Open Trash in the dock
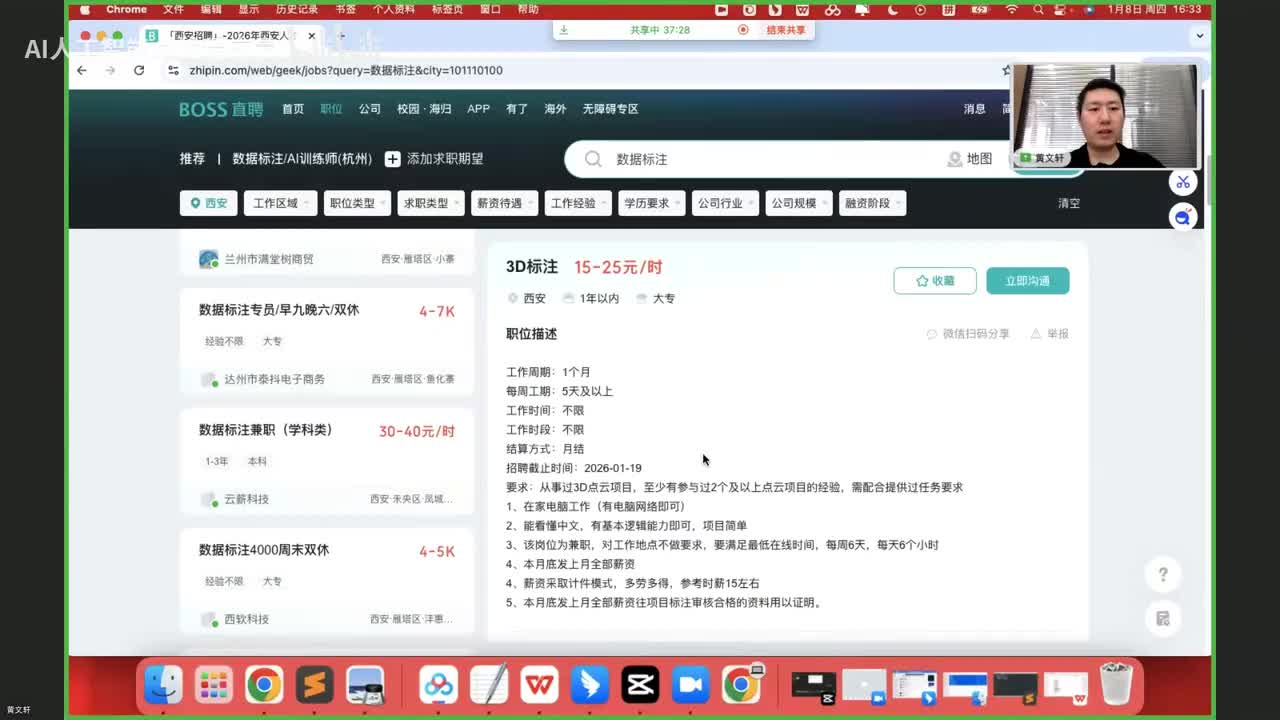 1116,685
